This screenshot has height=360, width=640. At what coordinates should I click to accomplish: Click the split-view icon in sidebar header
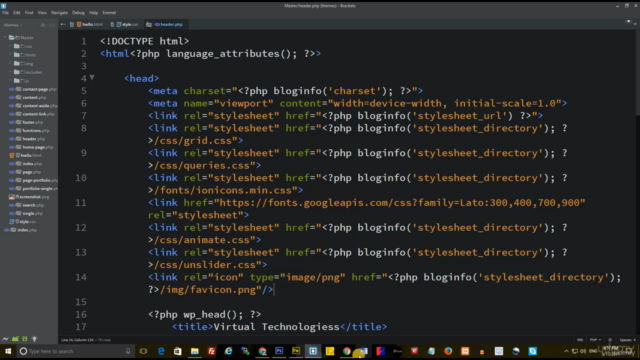(52, 25)
